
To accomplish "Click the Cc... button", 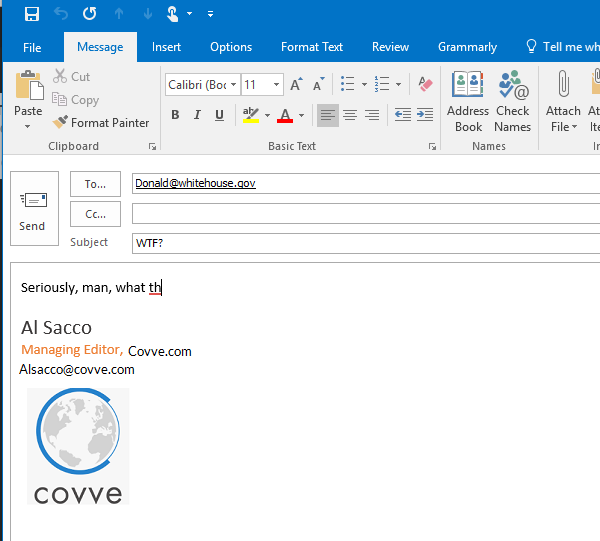I will coord(95,214).
